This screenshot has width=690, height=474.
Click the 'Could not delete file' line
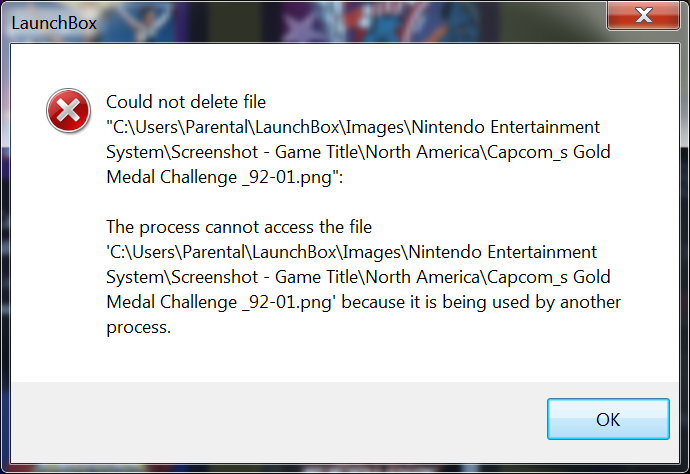(186, 102)
